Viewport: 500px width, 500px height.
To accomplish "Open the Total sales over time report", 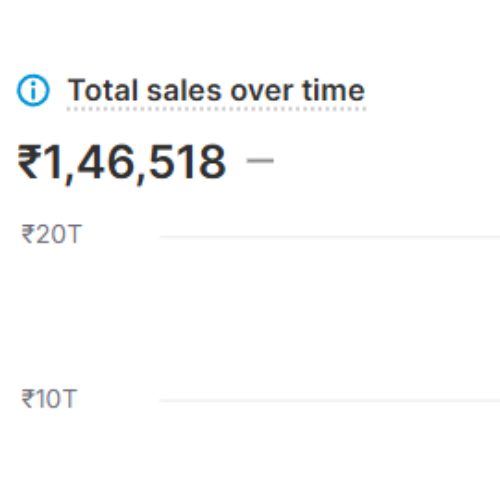I will pyautogui.click(x=216, y=91).
